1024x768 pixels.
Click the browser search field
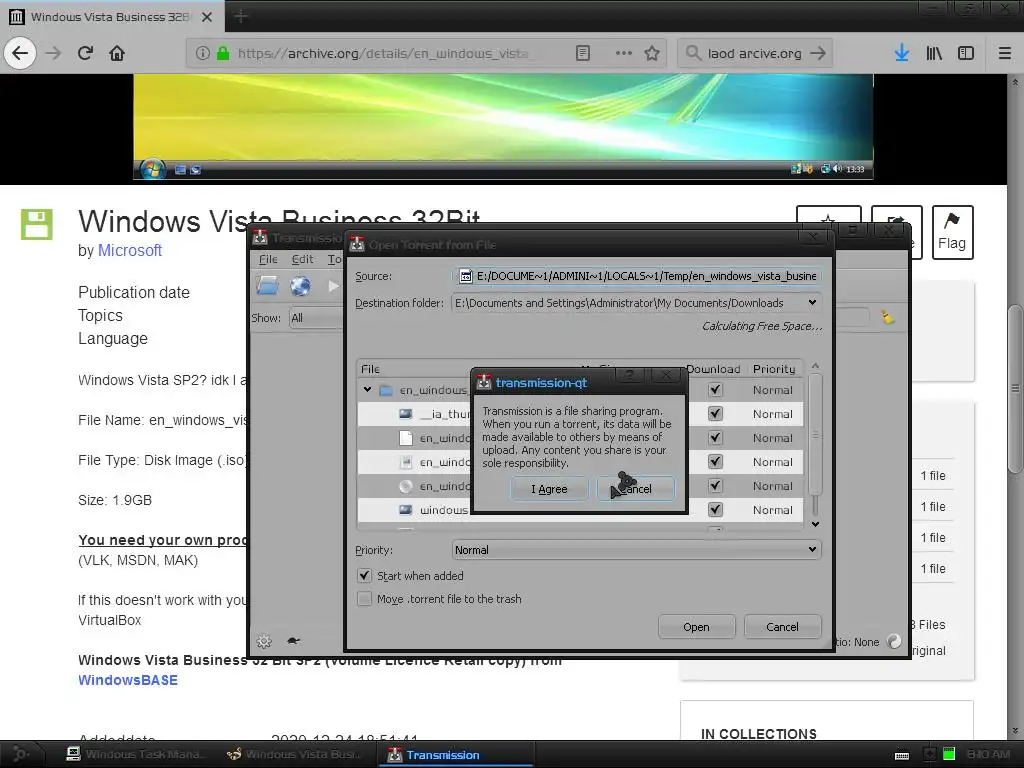point(754,53)
